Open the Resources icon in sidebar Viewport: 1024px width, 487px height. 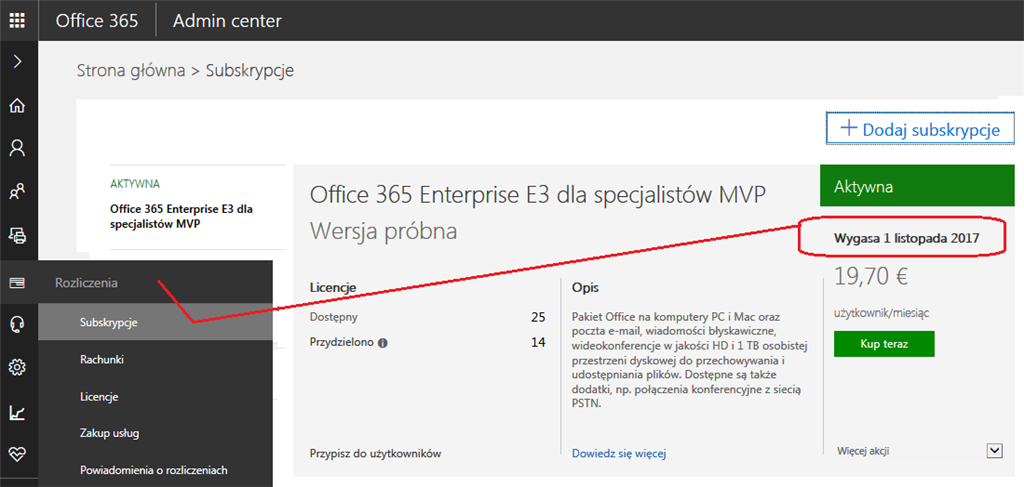pos(18,236)
